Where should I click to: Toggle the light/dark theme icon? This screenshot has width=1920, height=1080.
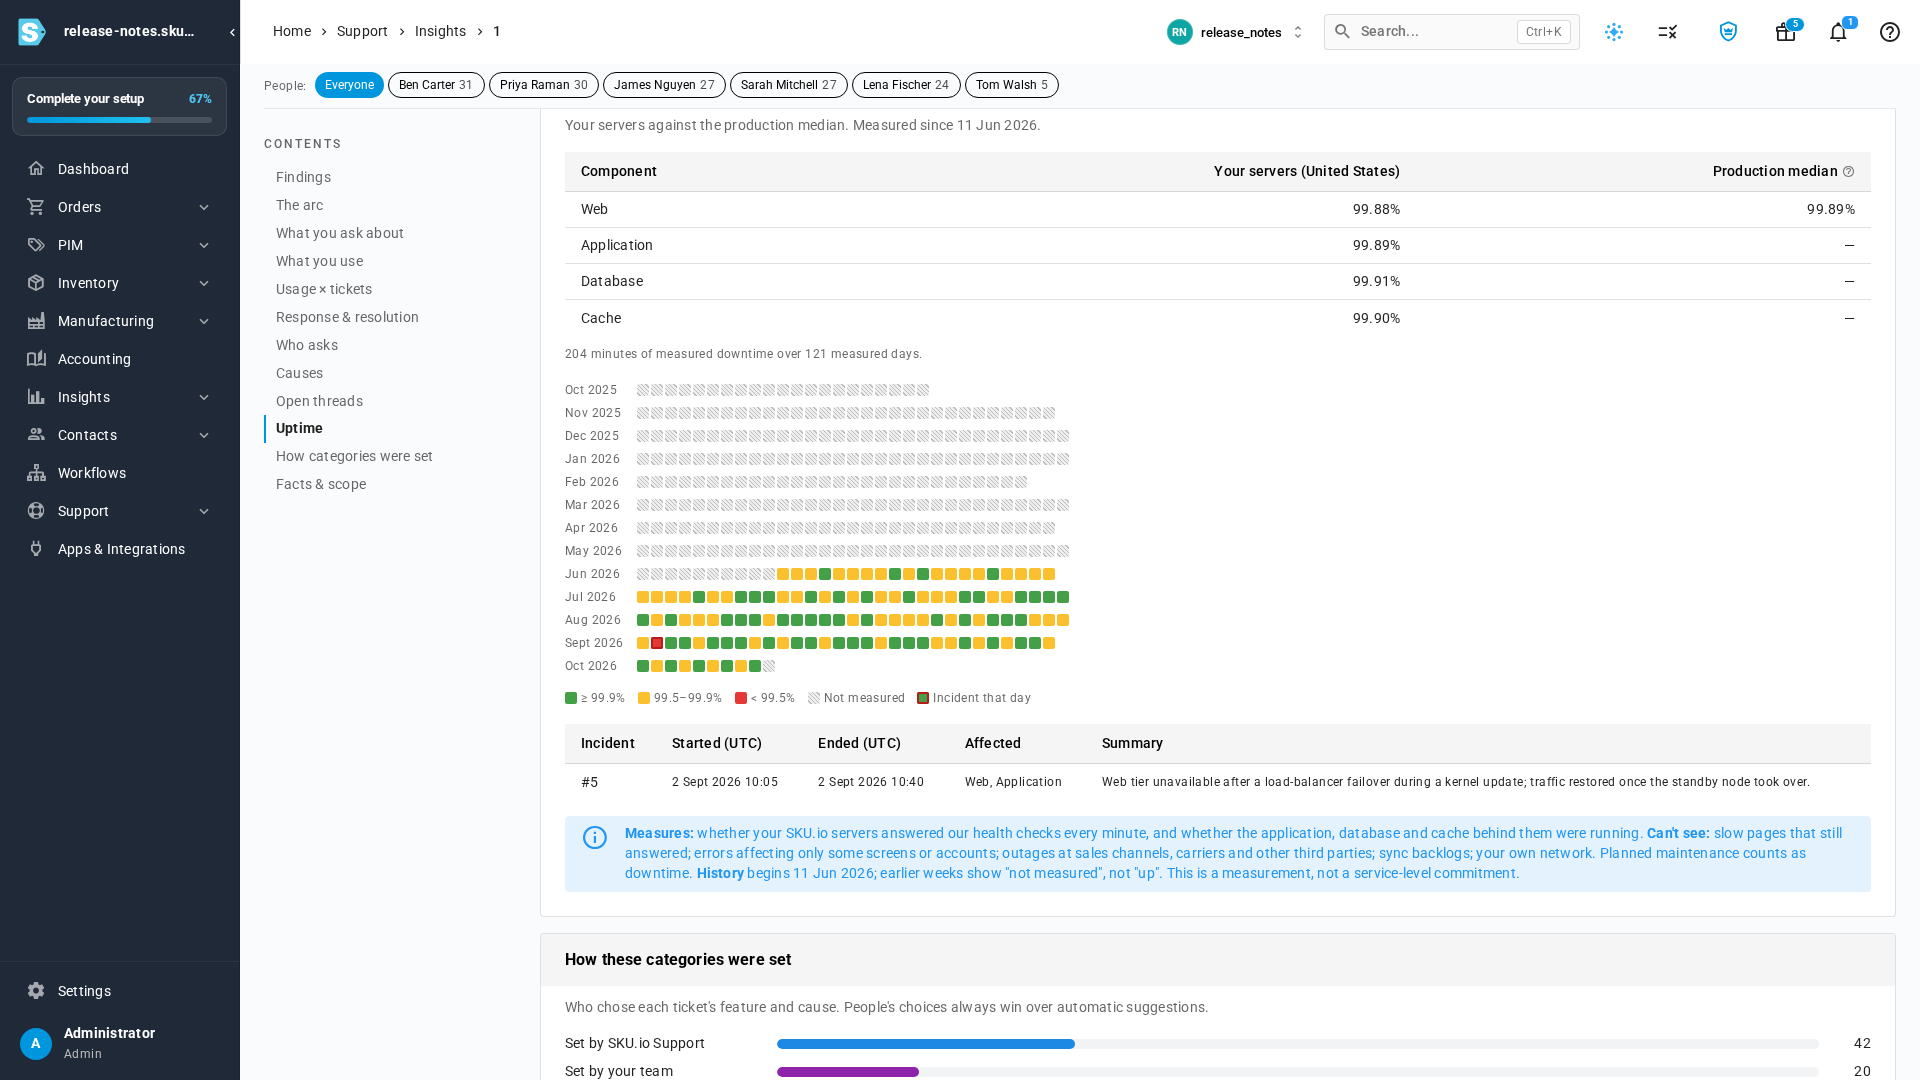coord(1614,32)
